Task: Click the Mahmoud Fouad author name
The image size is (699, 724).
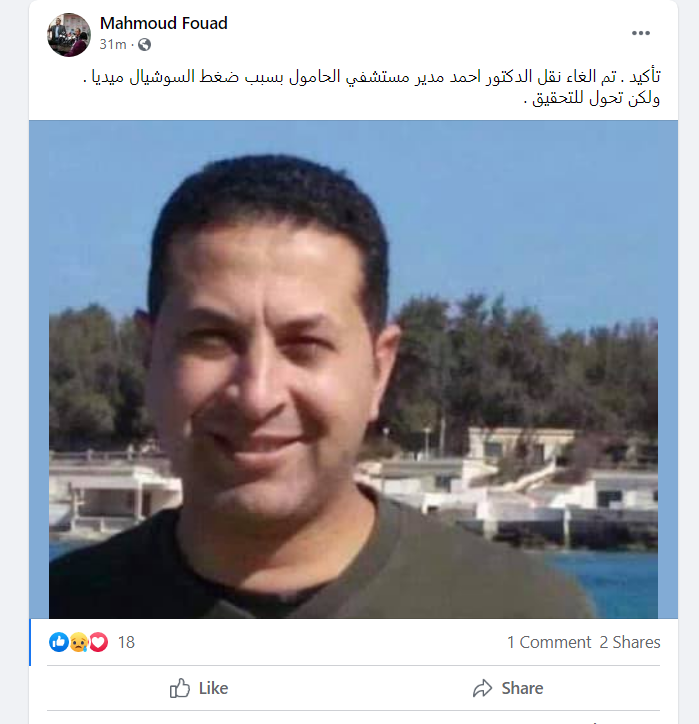Action: click(163, 23)
